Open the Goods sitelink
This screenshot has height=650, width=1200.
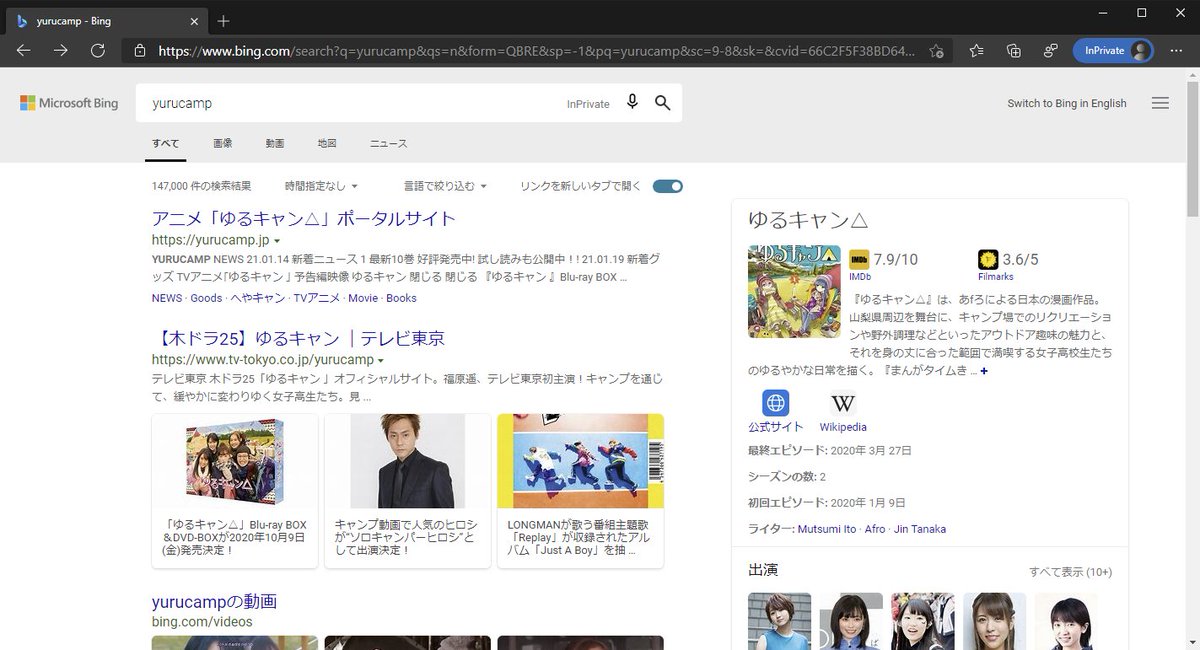click(206, 298)
